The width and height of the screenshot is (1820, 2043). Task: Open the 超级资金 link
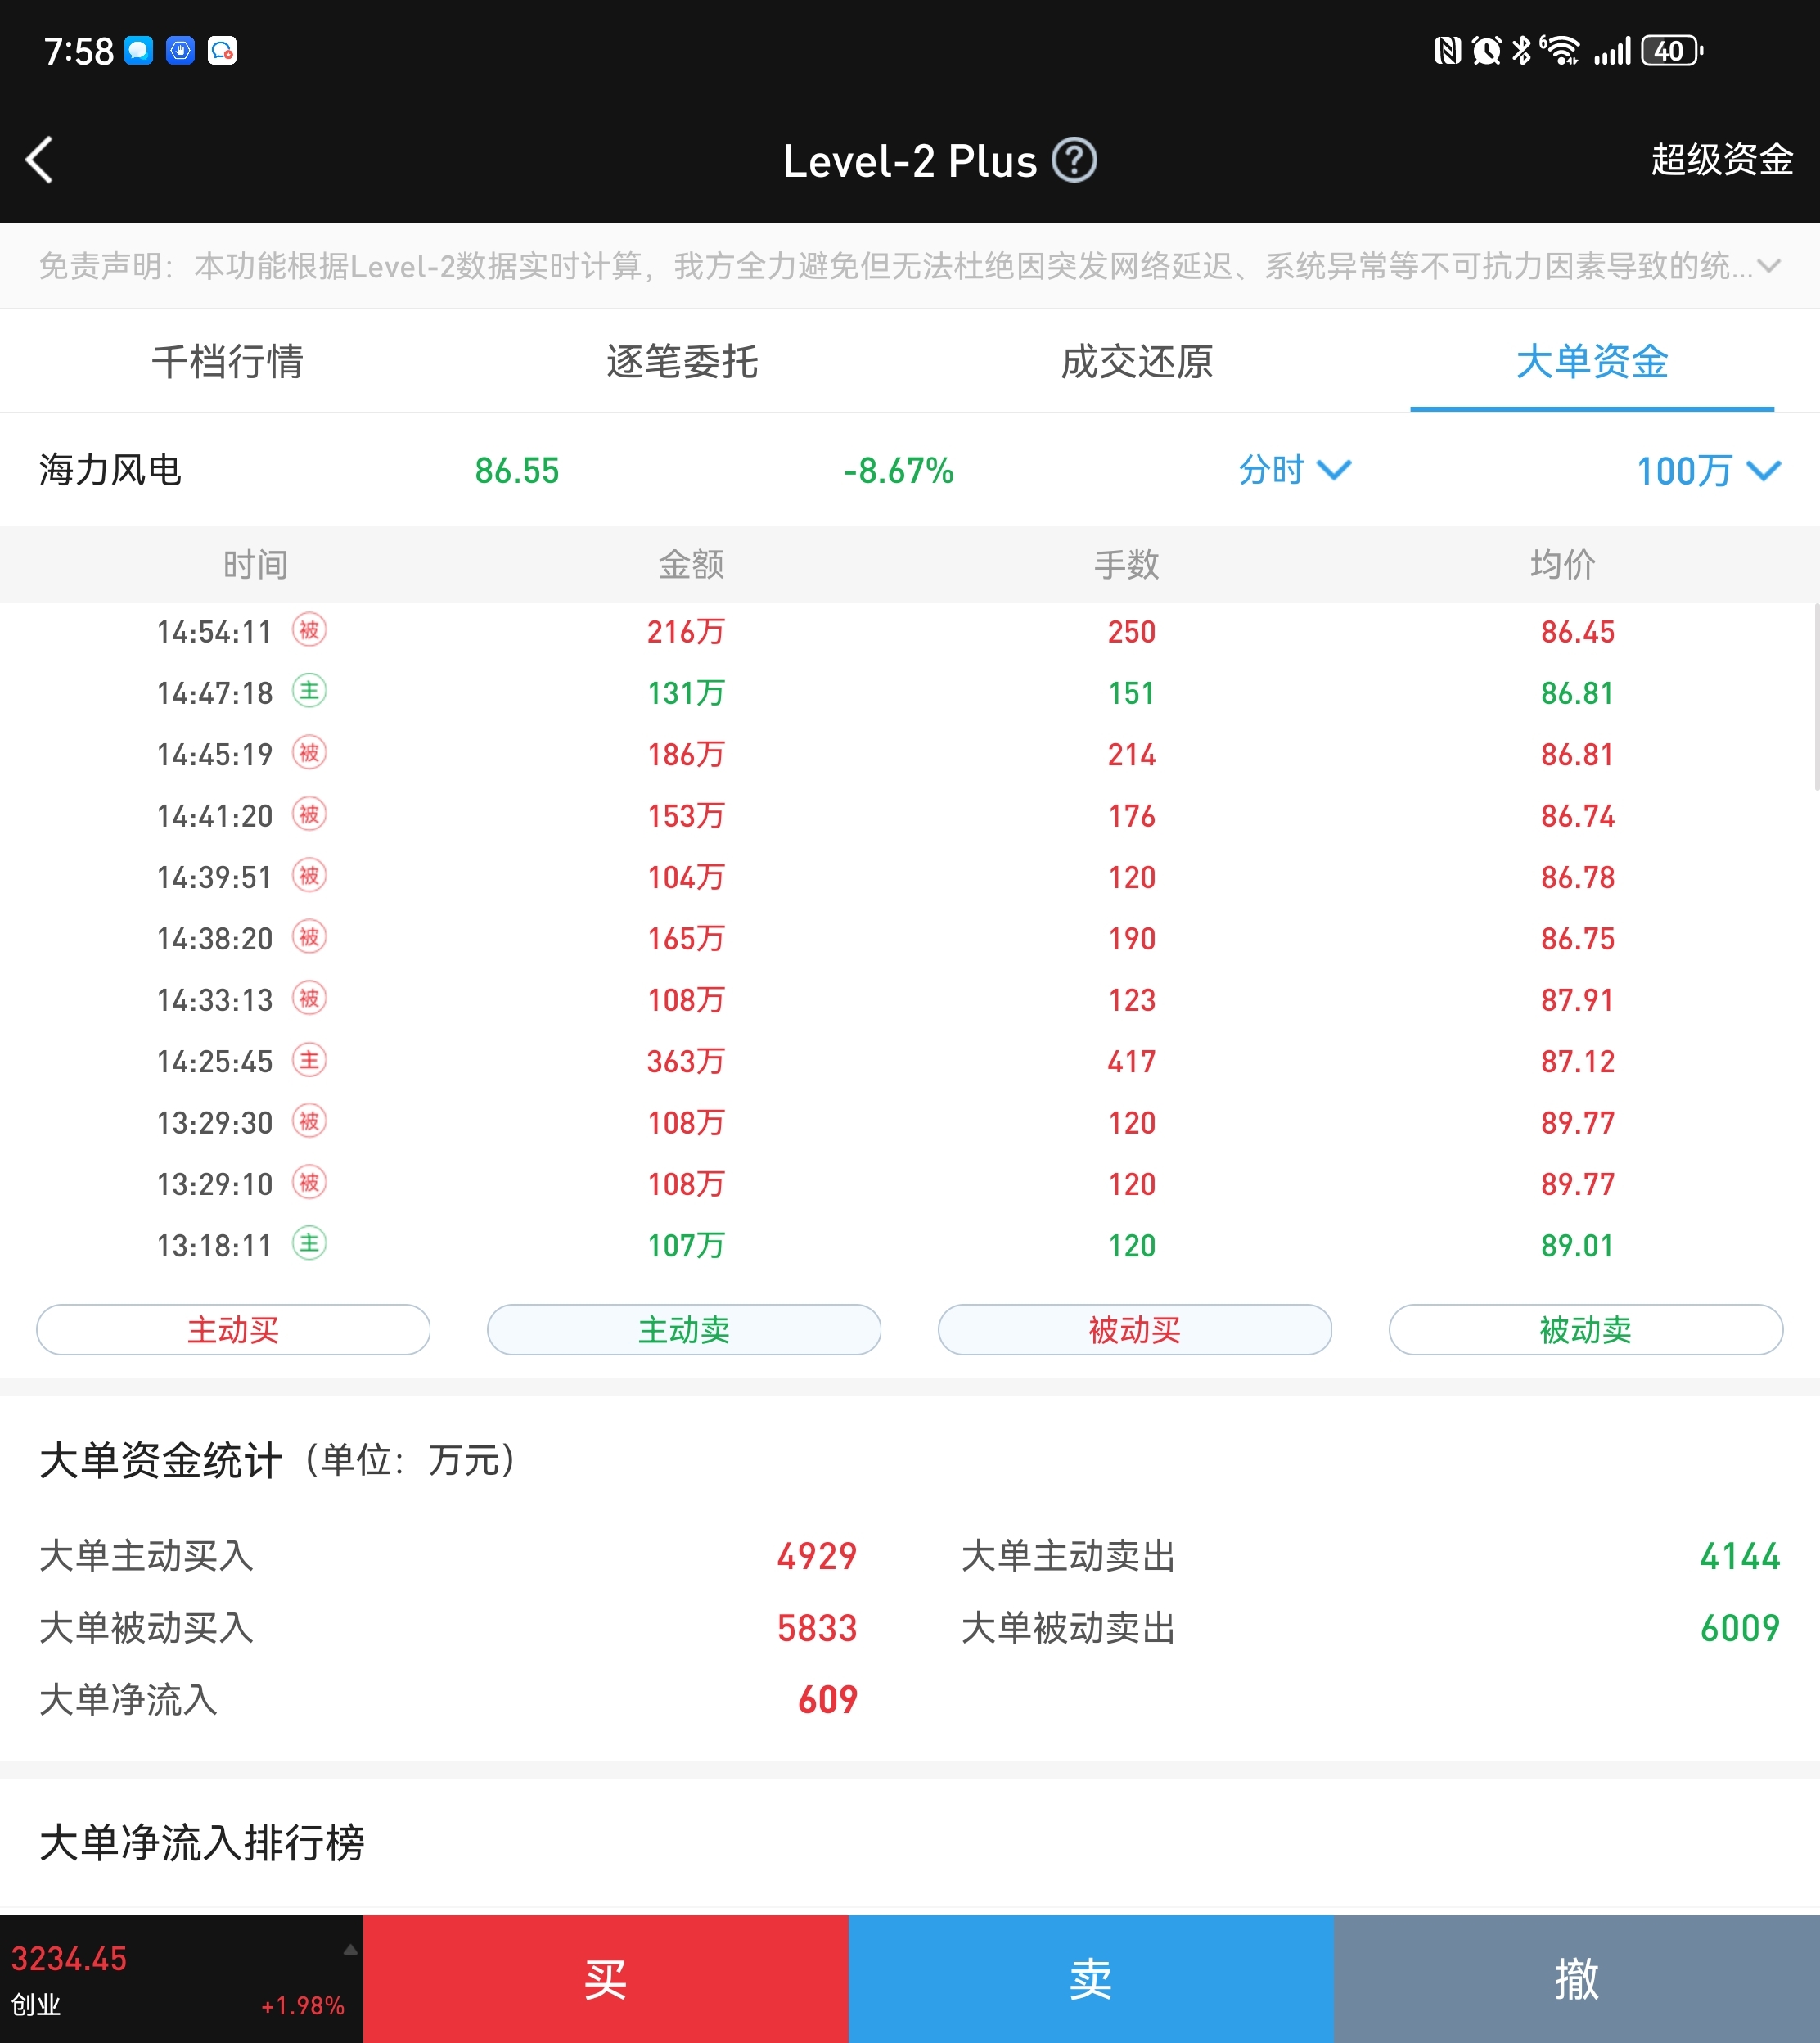coord(1721,160)
